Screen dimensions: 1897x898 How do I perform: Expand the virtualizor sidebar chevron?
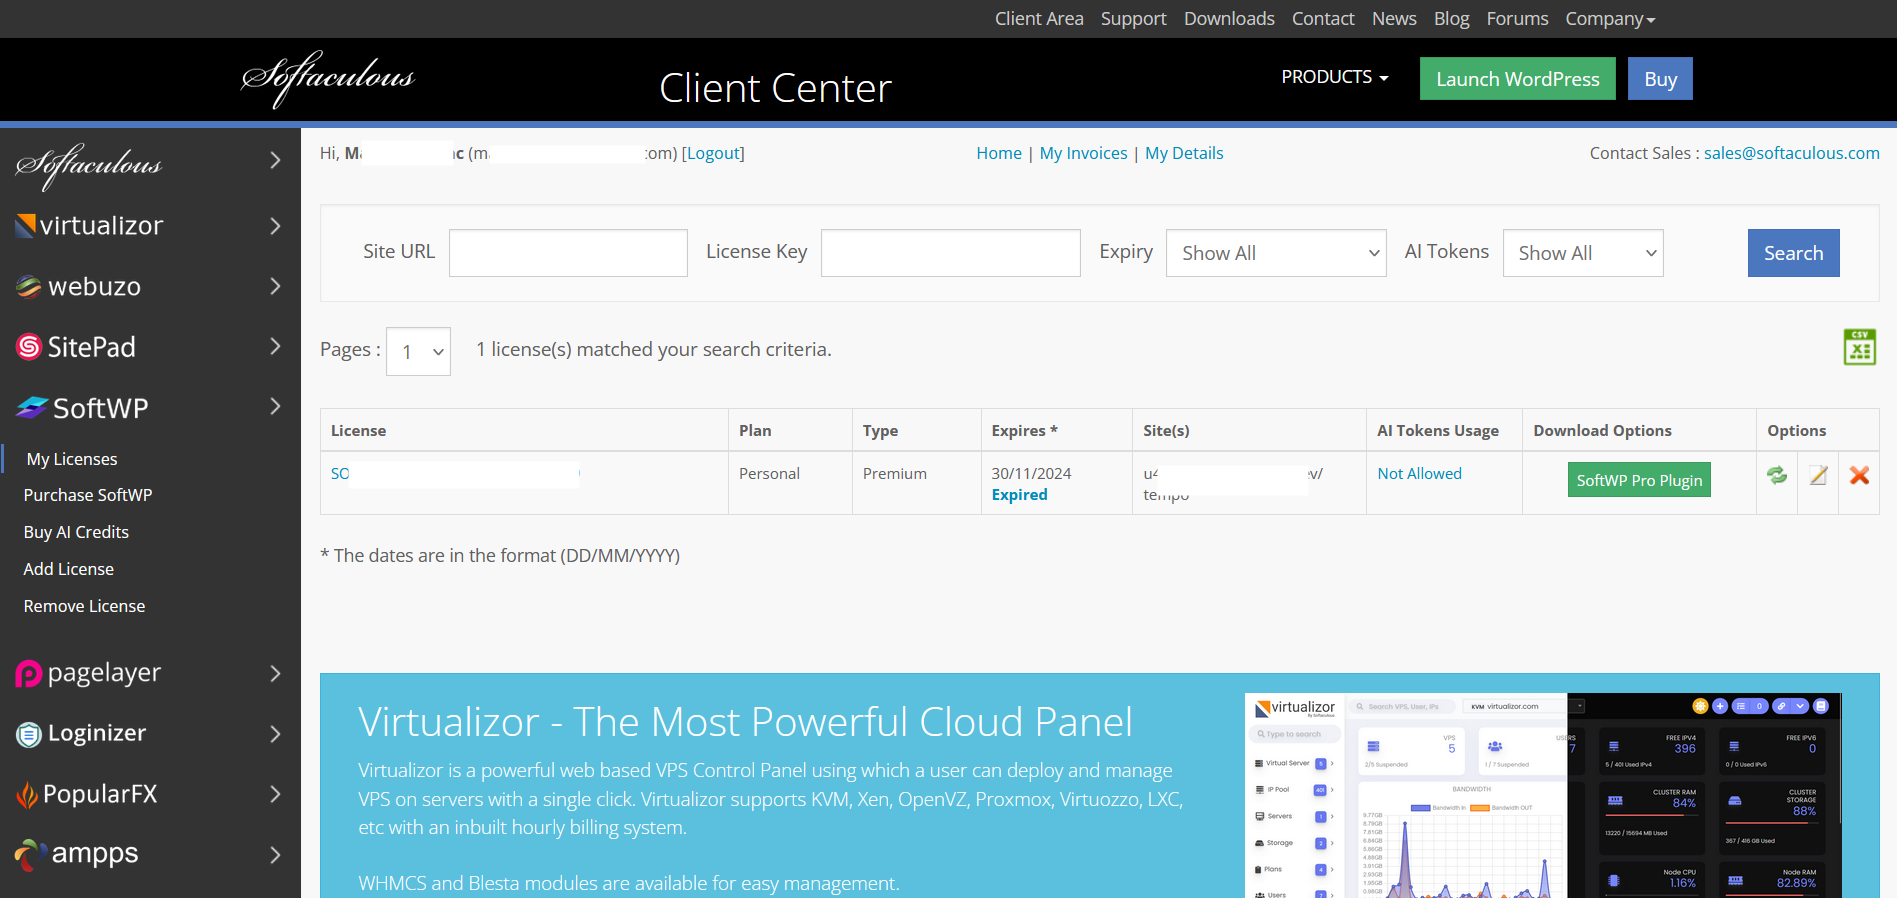(x=275, y=226)
